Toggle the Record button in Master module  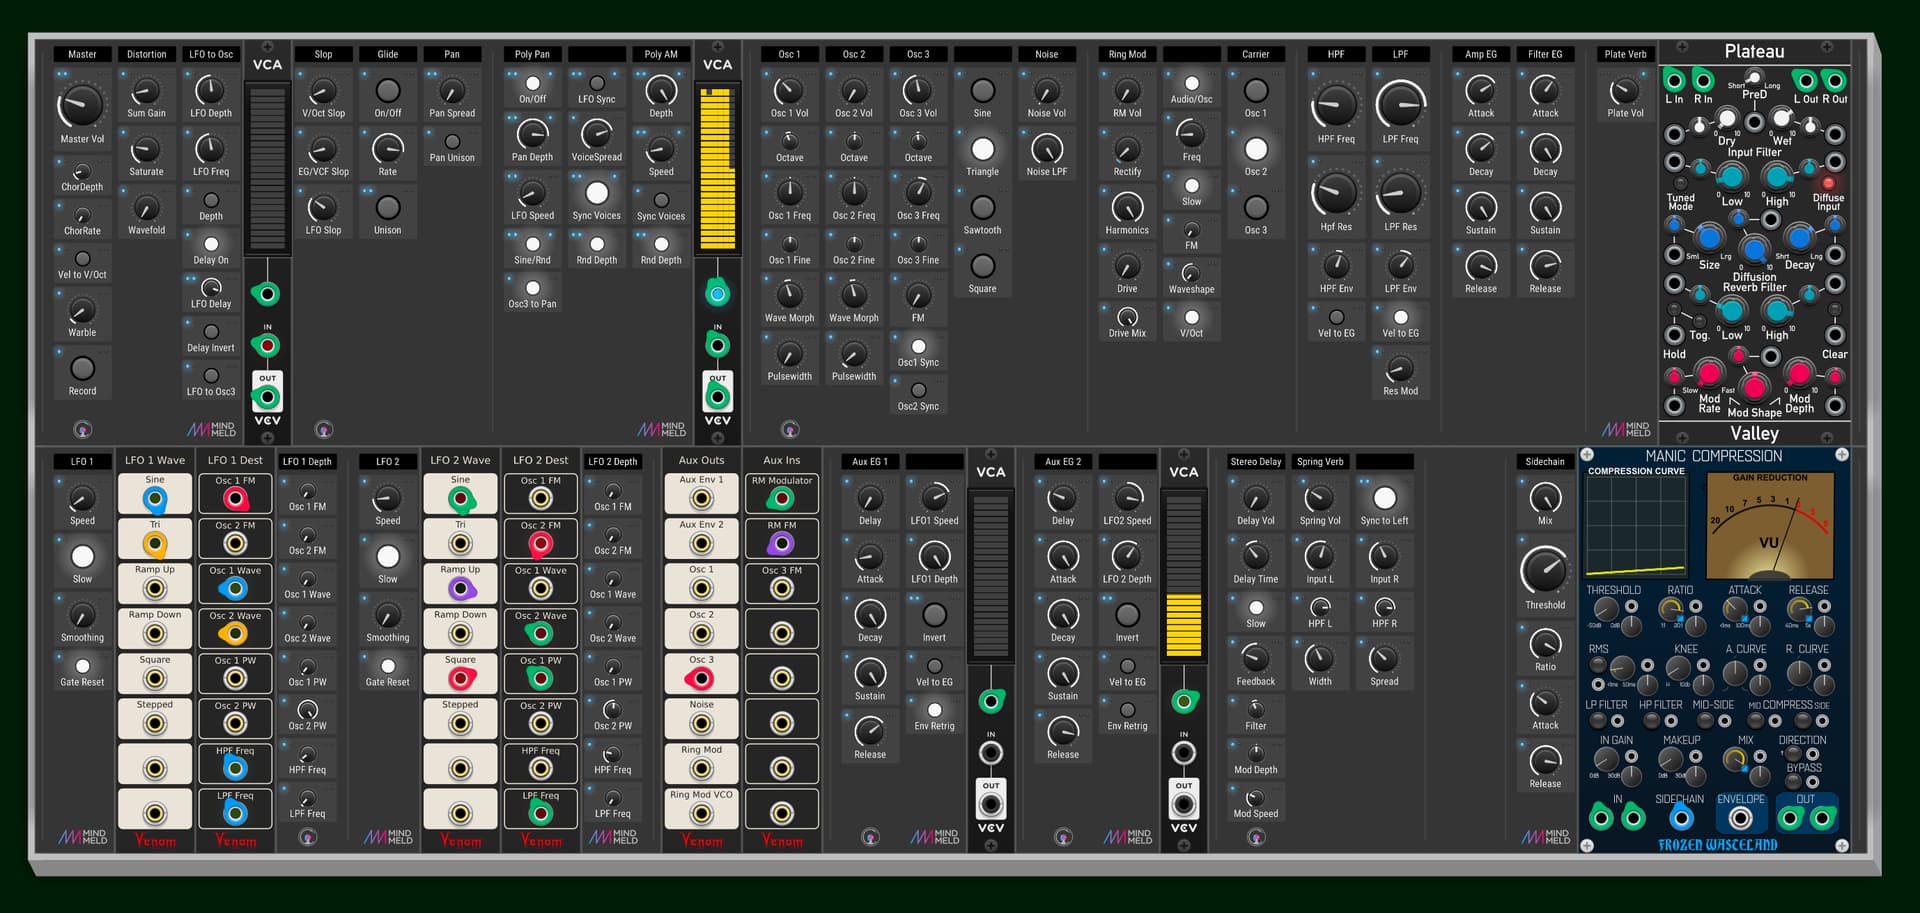click(82, 368)
